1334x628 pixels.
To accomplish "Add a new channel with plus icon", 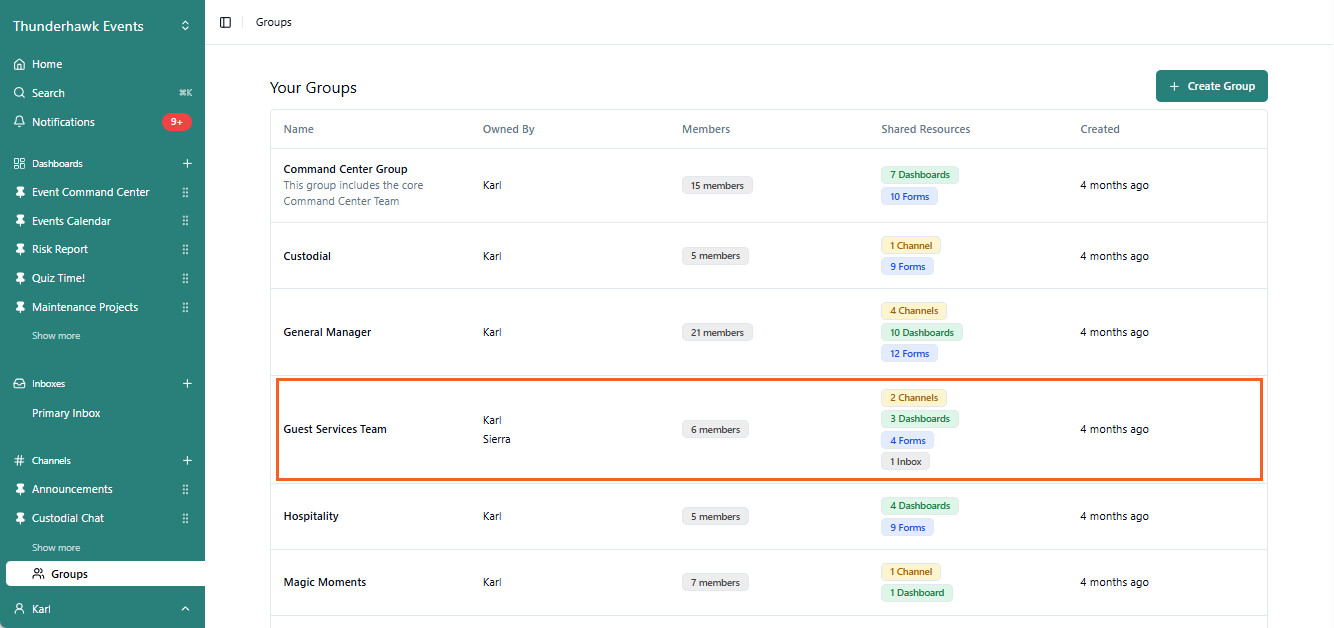I will pyautogui.click(x=187, y=460).
